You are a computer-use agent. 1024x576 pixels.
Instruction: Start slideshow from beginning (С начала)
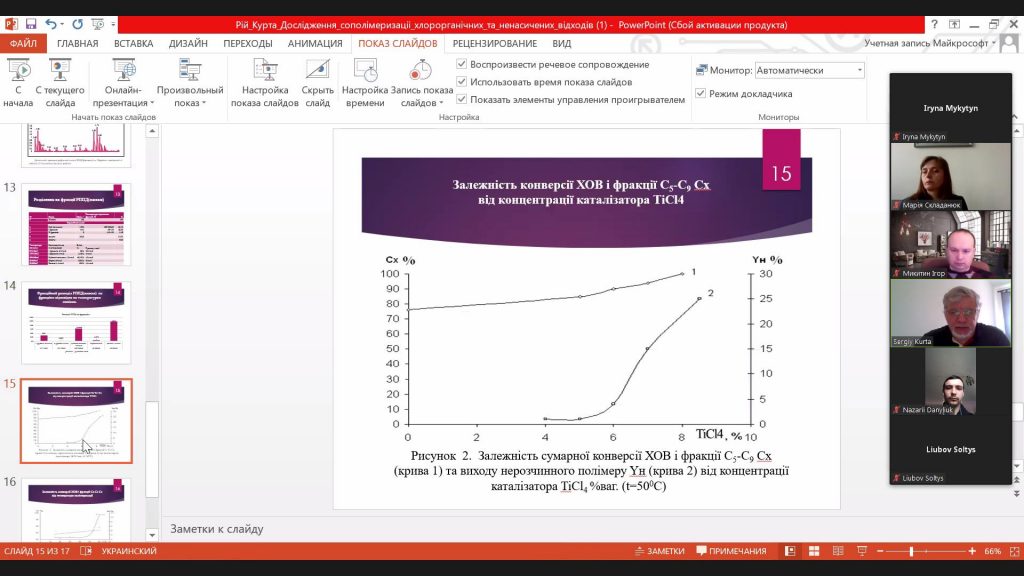pos(18,83)
